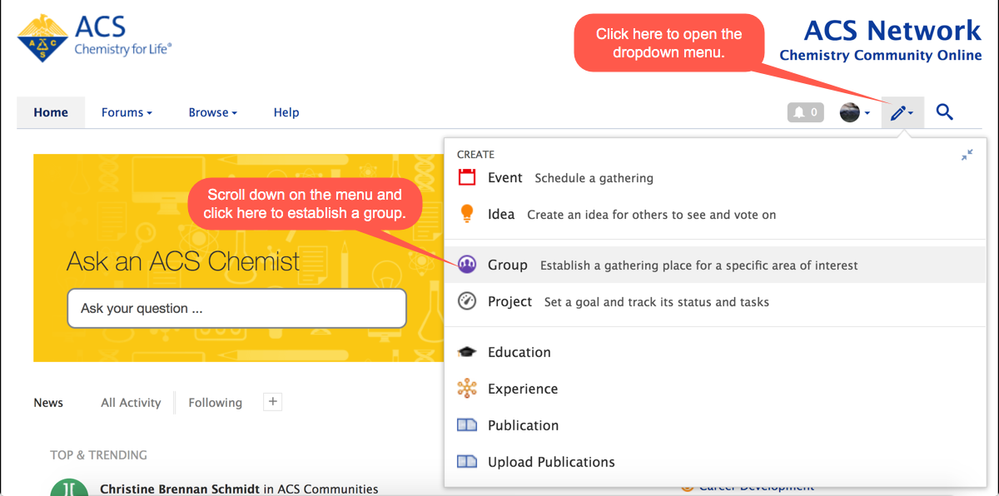The image size is (999, 496).
Task: Click the purple Group icon
Action: (x=467, y=265)
